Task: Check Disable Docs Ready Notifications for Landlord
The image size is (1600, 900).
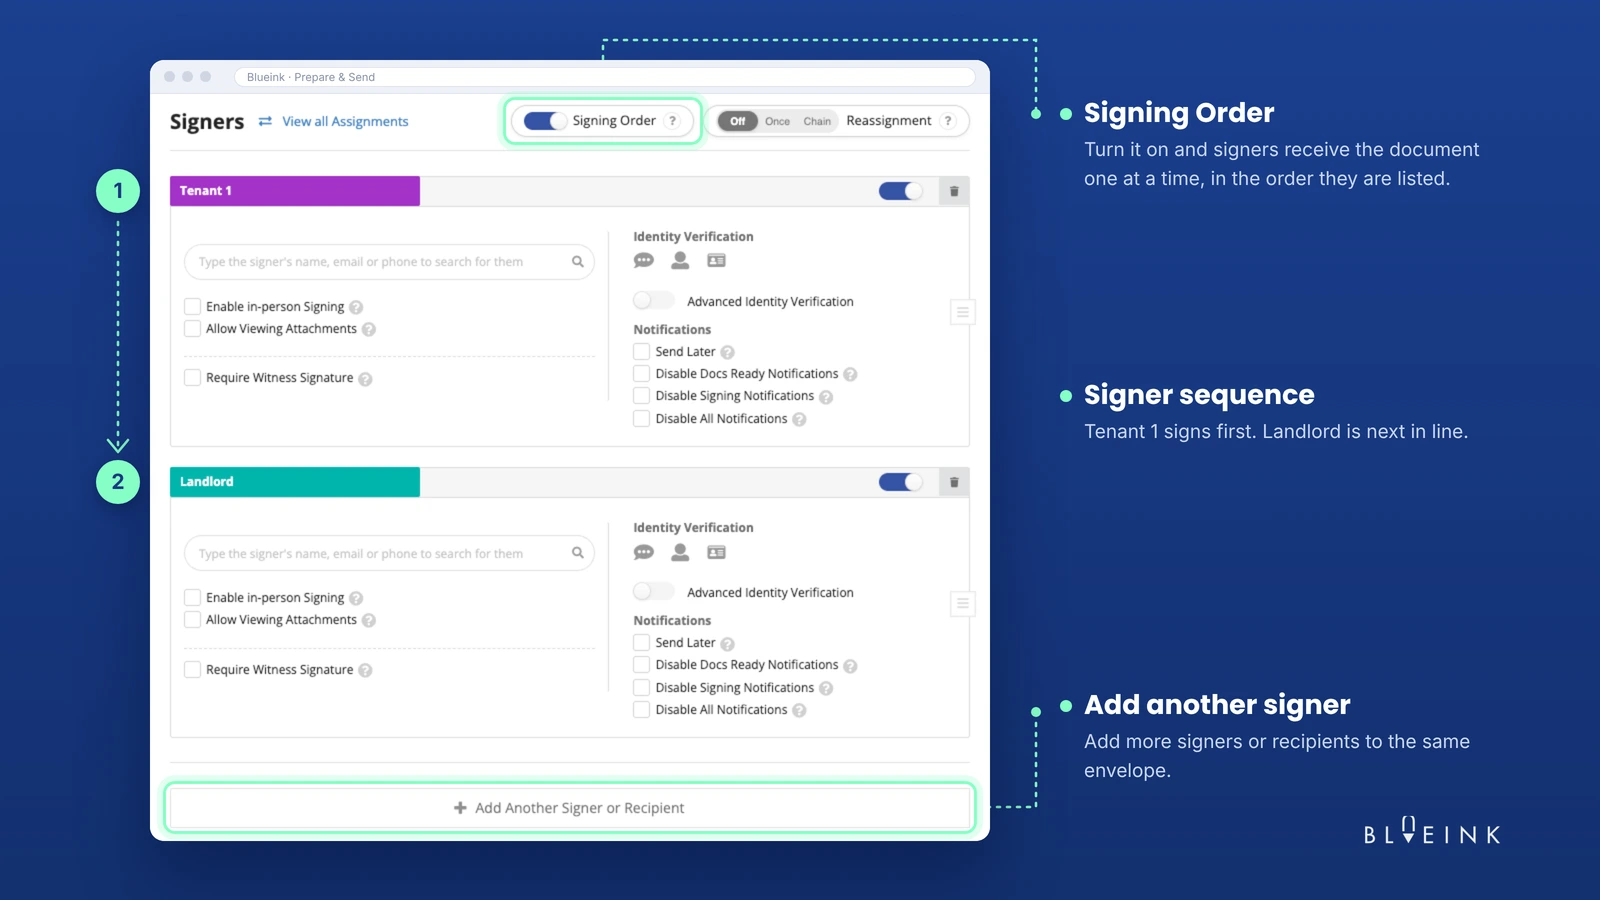Action: pyautogui.click(x=642, y=665)
